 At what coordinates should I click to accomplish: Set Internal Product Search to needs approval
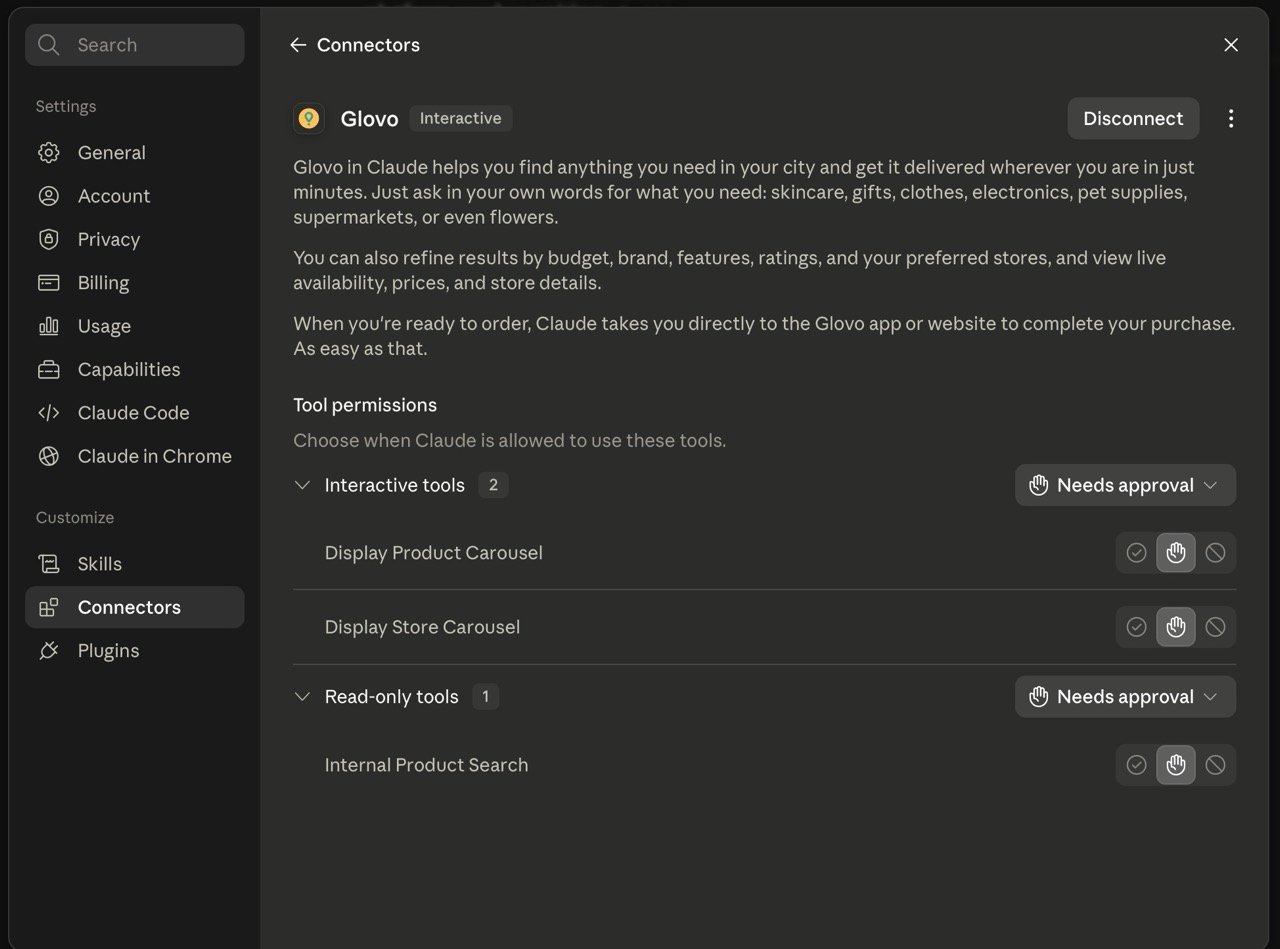(1176, 765)
